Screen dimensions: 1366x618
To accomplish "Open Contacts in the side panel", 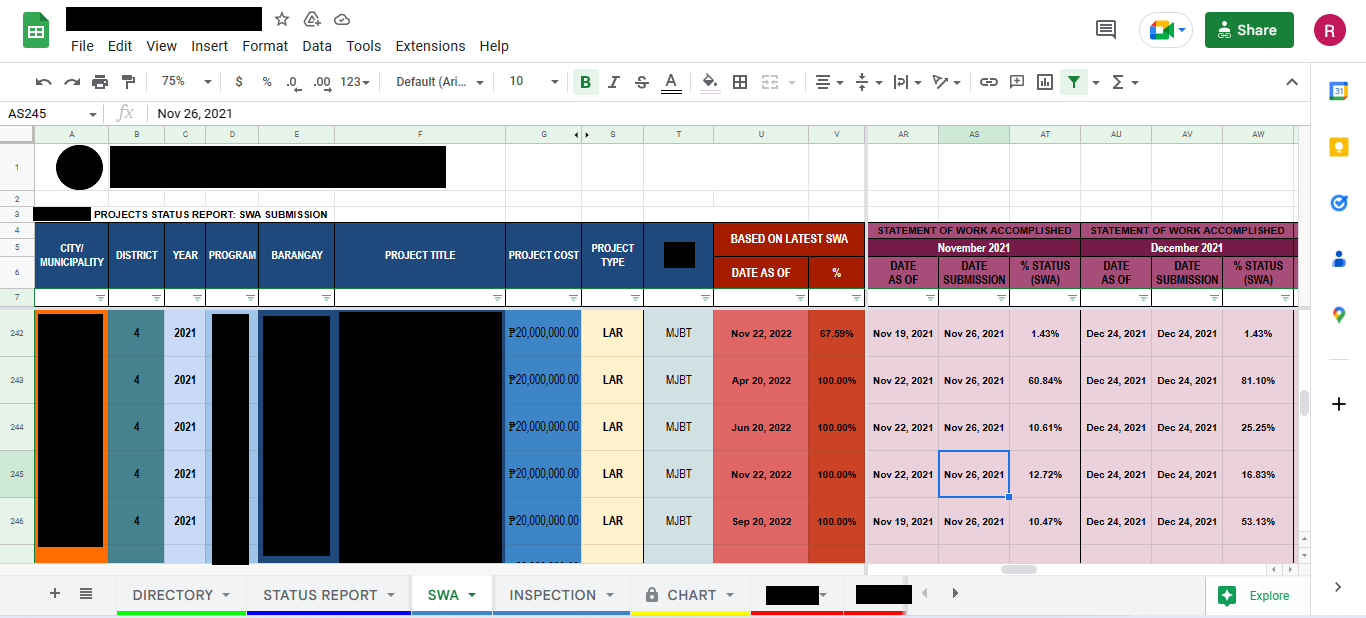I will [1339, 259].
